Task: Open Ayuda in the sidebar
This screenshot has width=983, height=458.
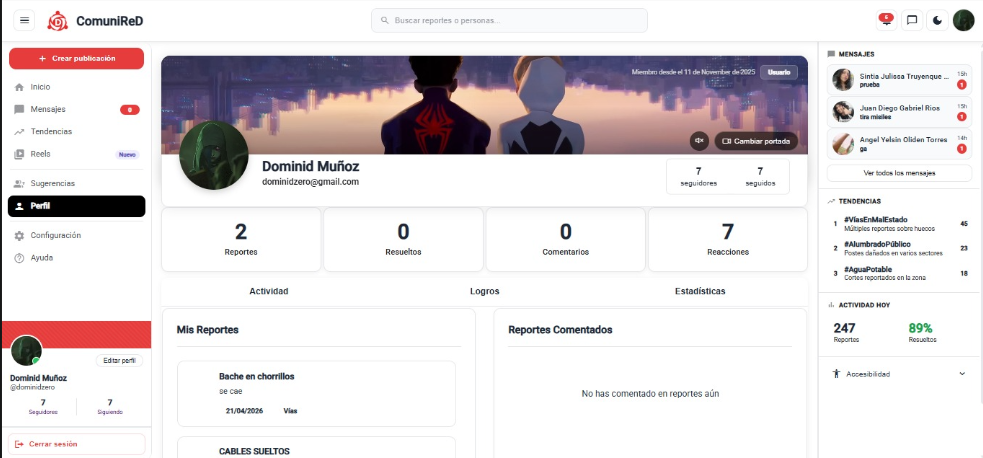Action: click(x=76, y=258)
